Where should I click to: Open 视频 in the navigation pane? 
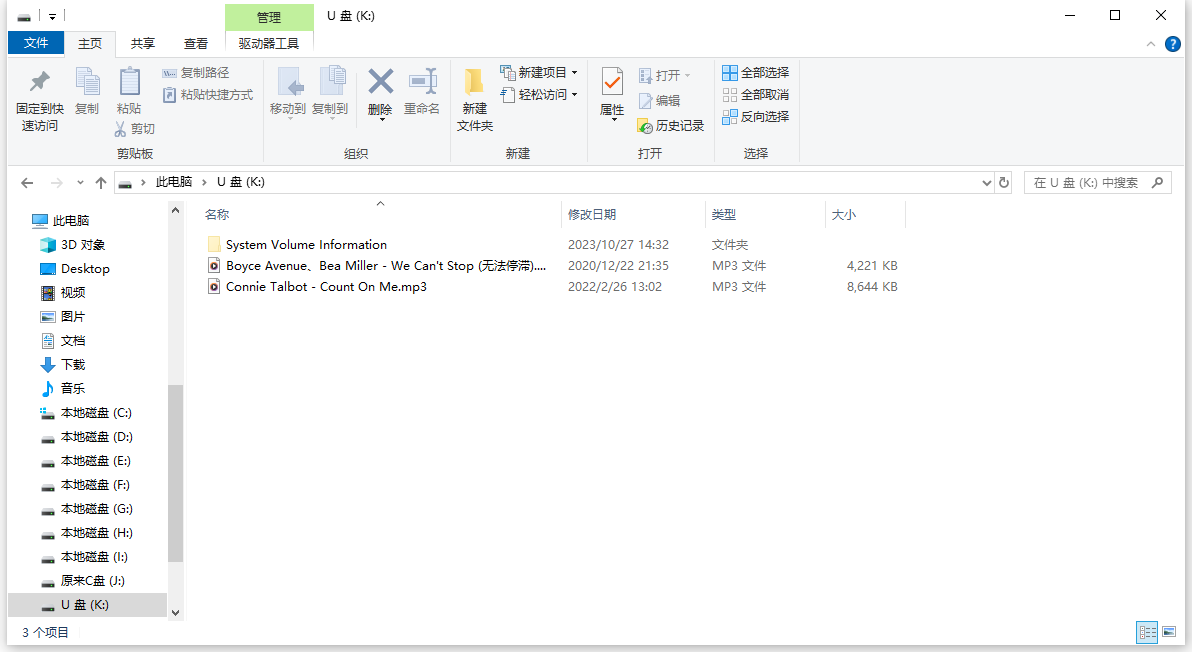73,293
